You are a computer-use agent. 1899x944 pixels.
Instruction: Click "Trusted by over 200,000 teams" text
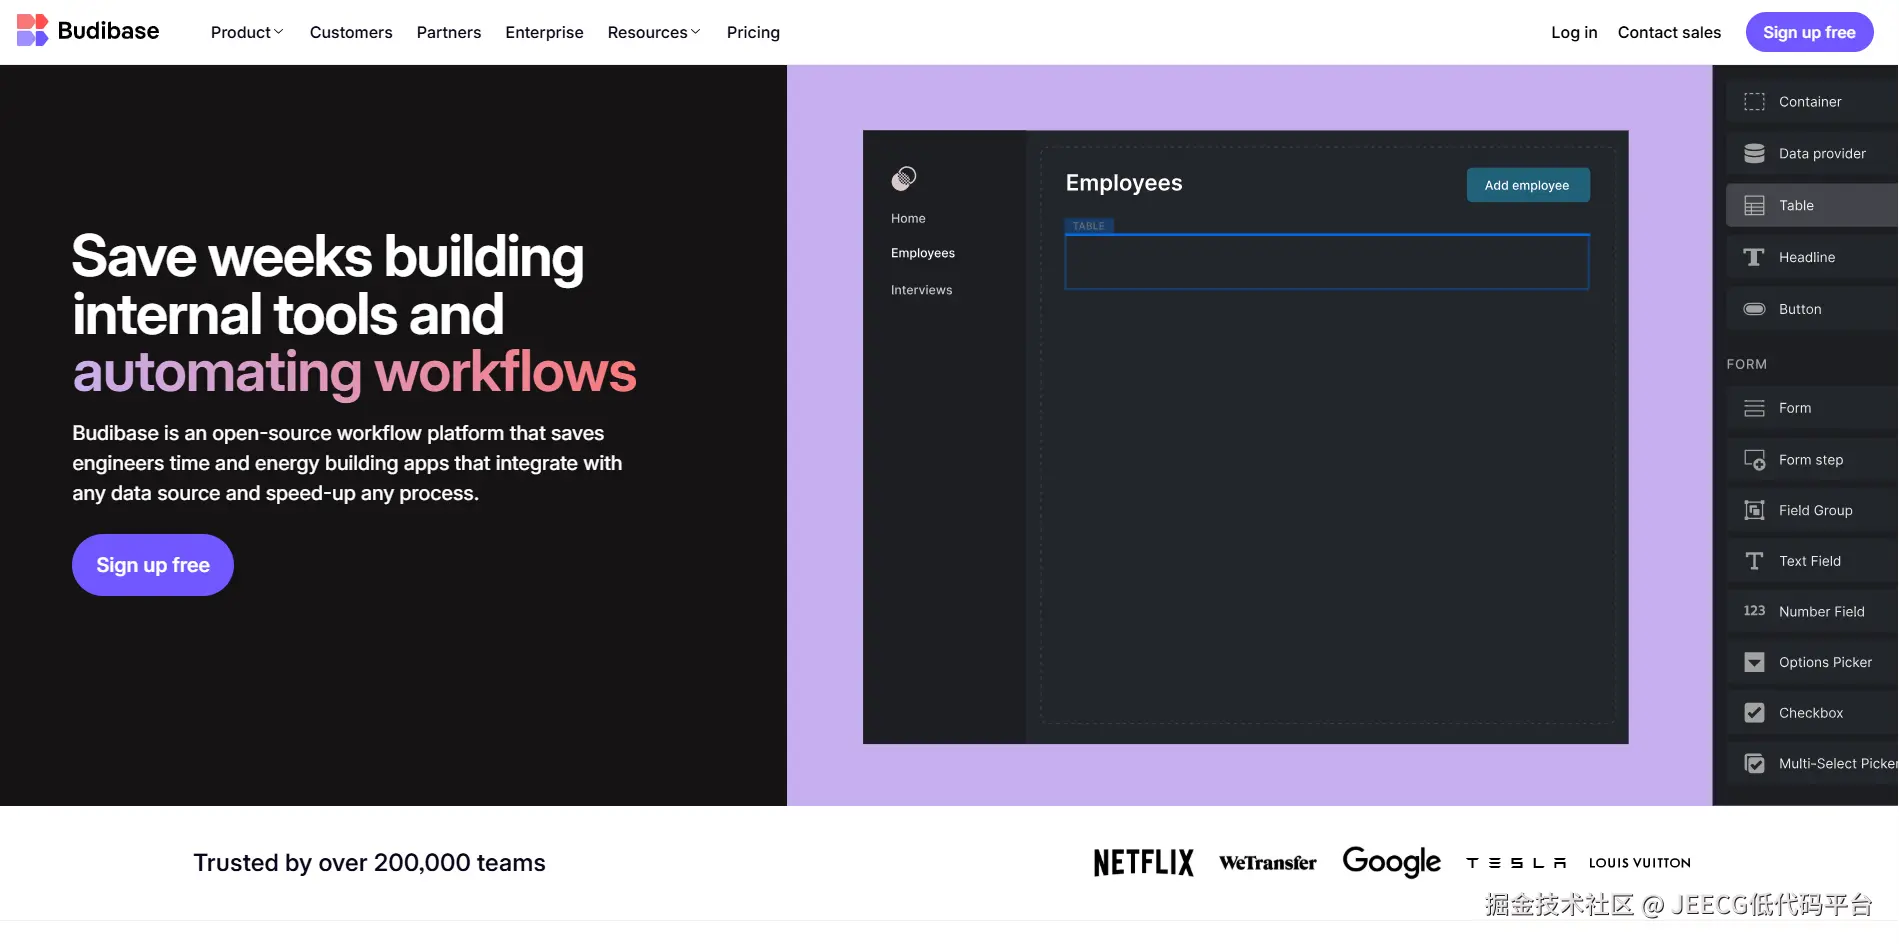coord(369,863)
